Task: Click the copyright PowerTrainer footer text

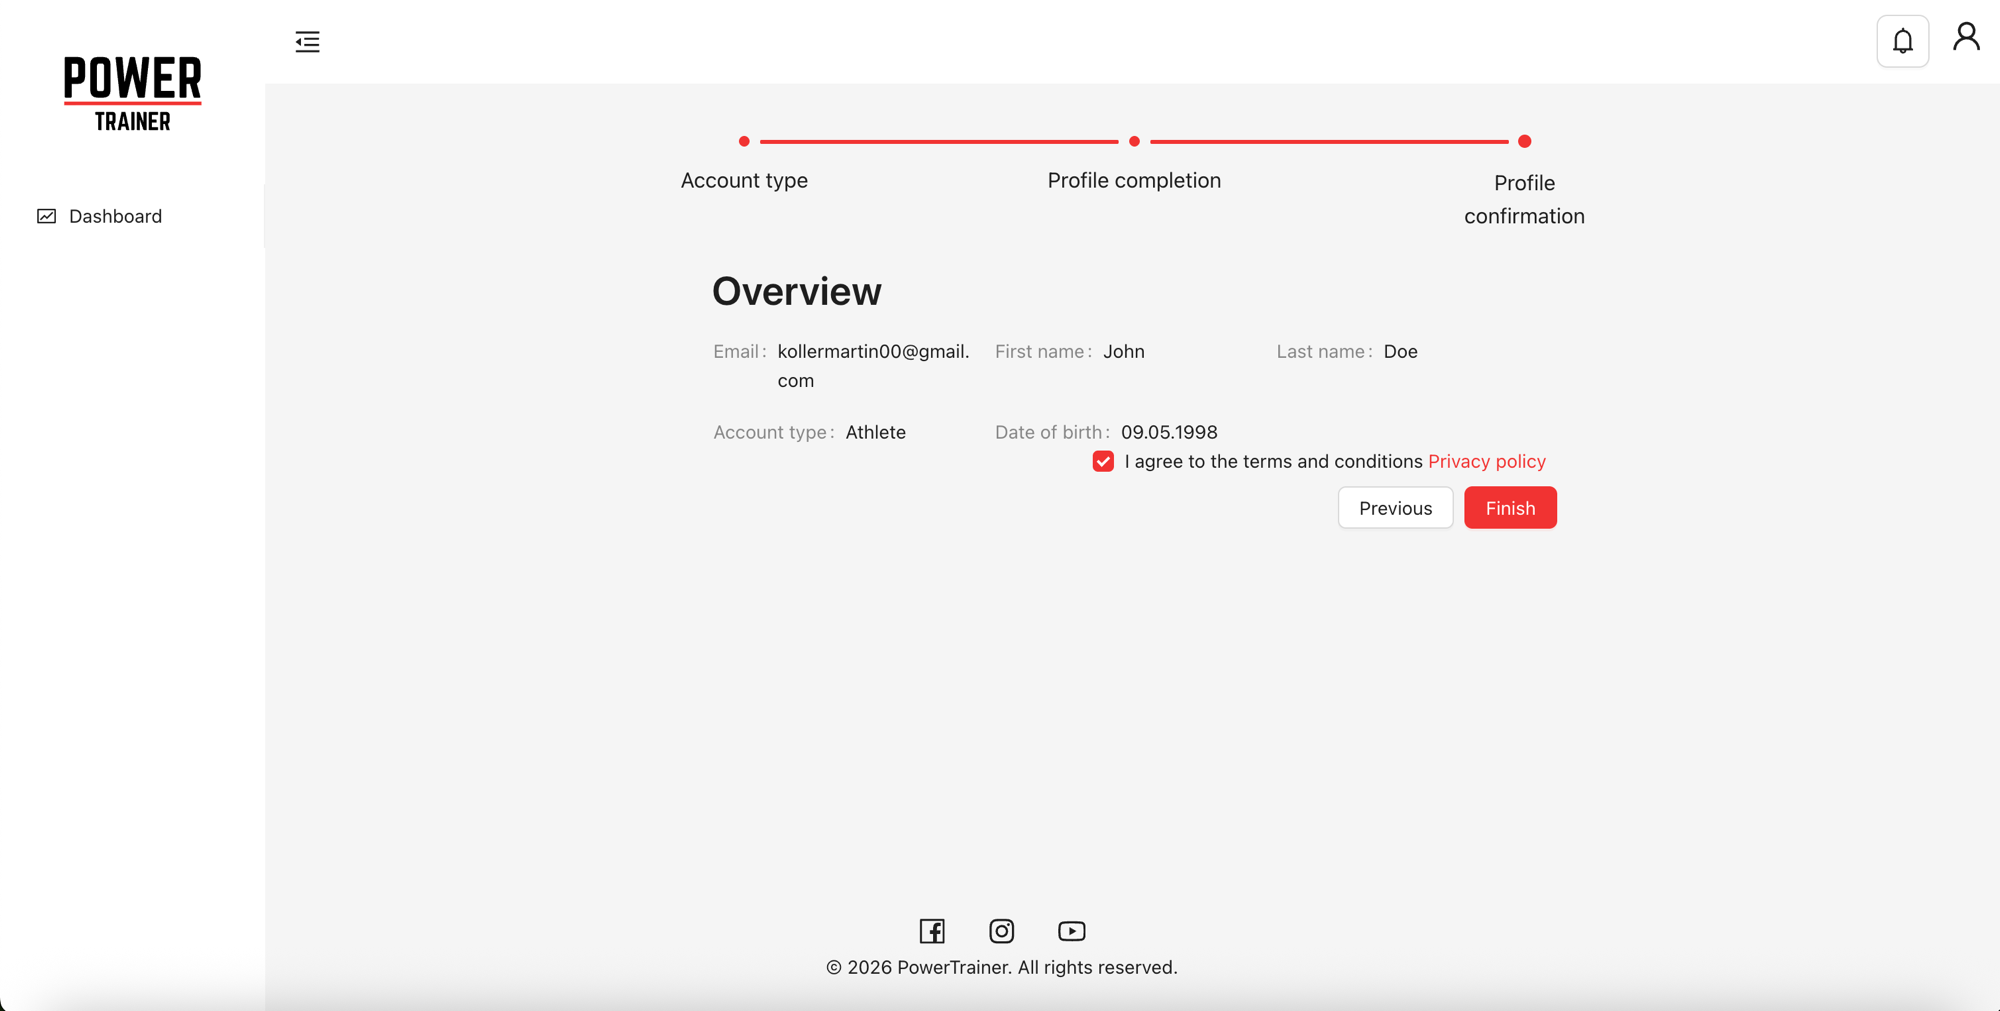Action: (1001, 967)
